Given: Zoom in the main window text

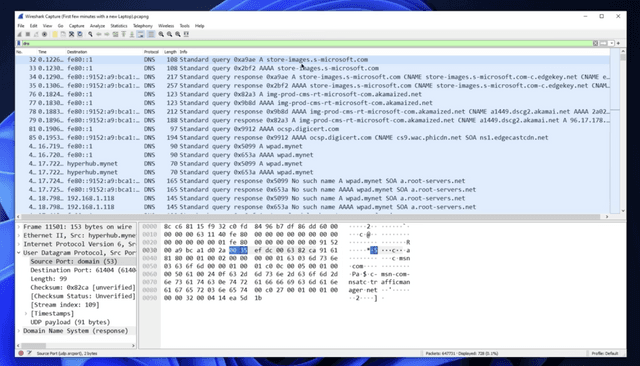Looking at the screenshot, I should click(x=161, y=34).
